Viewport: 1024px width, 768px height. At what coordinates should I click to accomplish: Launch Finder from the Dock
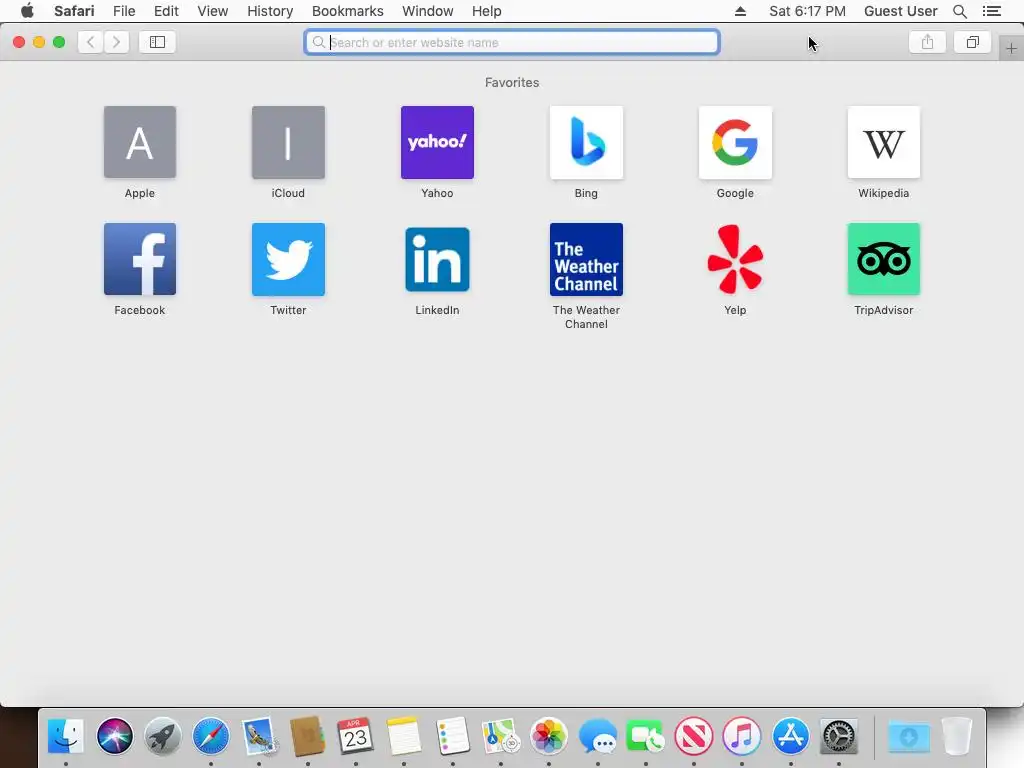pyautogui.click(x=66, y=736)
